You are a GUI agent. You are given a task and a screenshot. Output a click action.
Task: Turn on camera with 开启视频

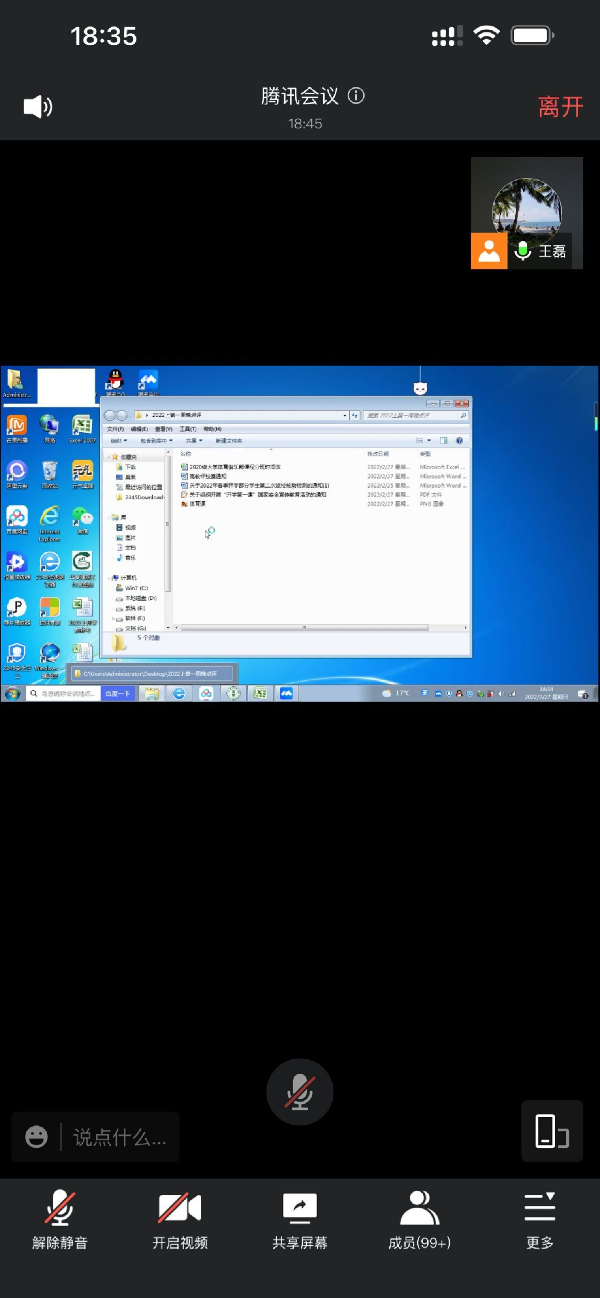click(180, 1220)
